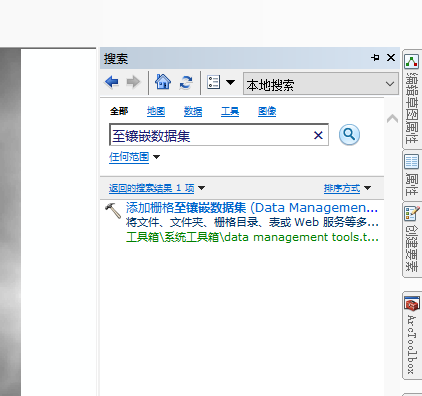The height and width of the screenshot is (396, 422).
Task: Open the 创建要素 side tab
Action: click(412, 239)
